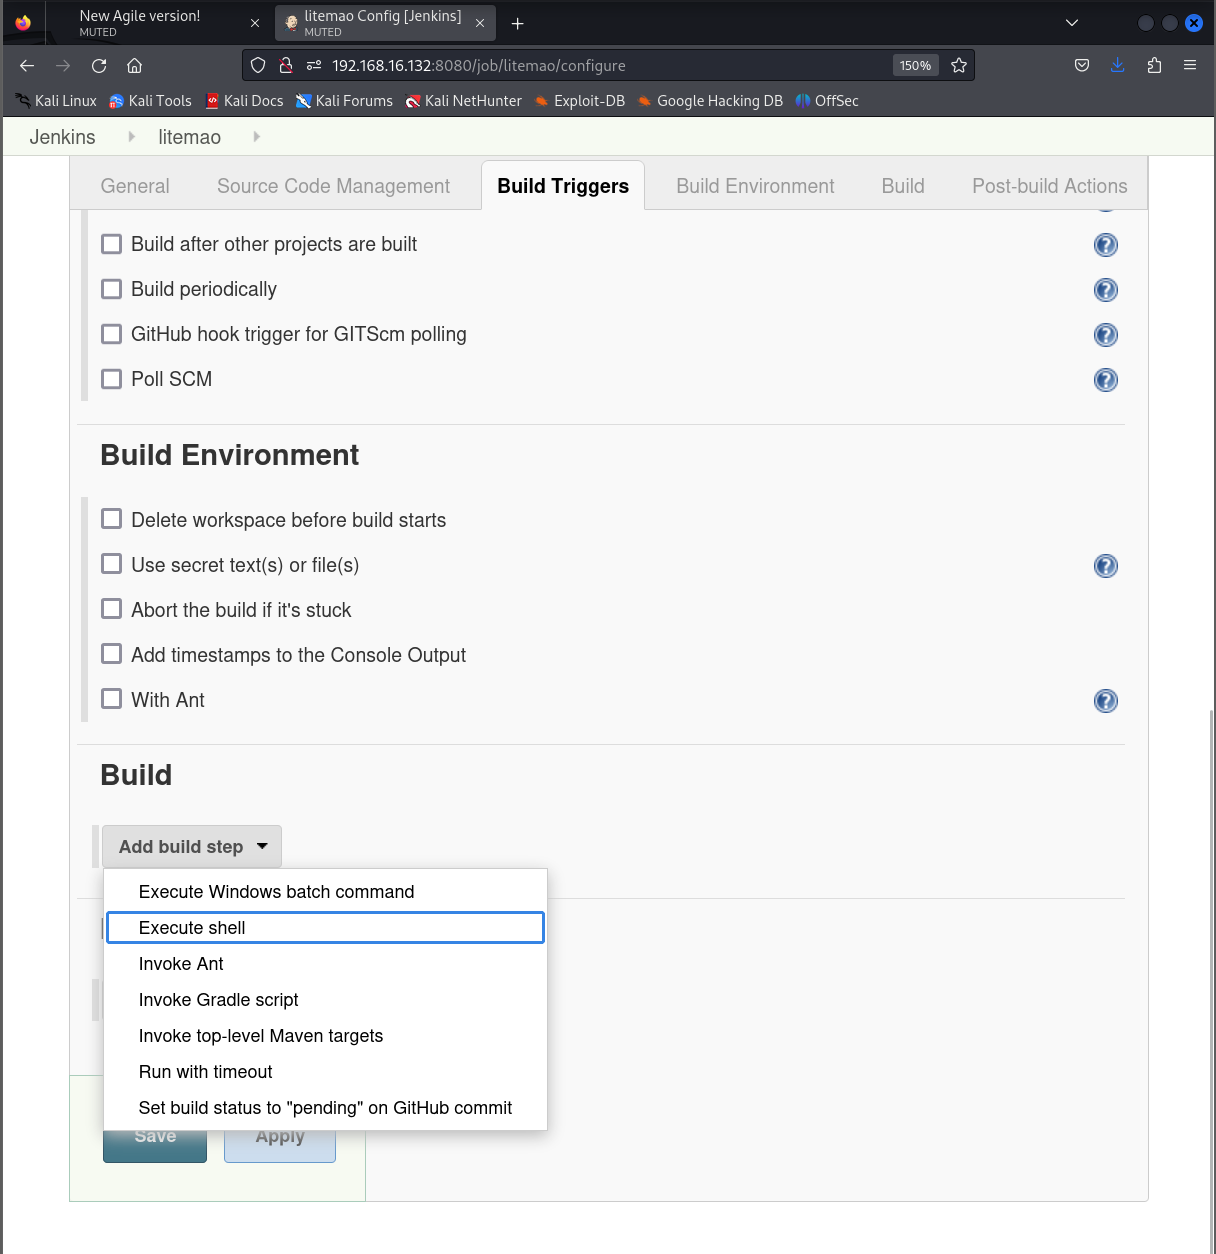The image size is (1216, 1254).
Task: Show help for GitHub hook trigger
Action: coord(1105,335)
